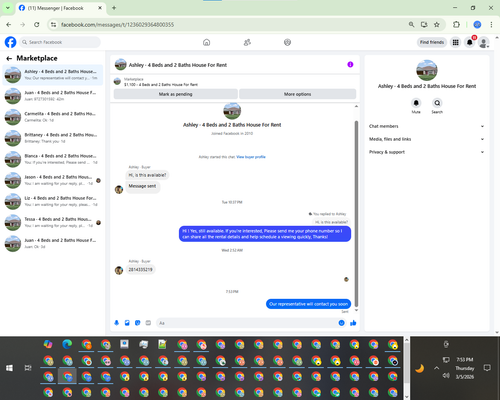Screen dimensions: 500x400
Task: Click the browser address bar URL
Action: 117,25
